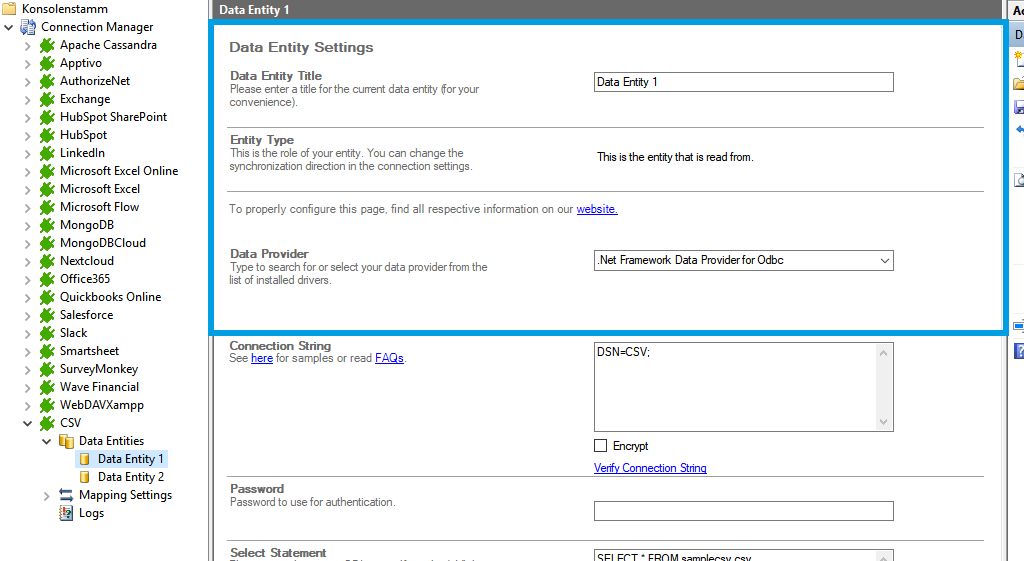Click the Connection String scrollbar down arrow
The width and height of the screenshot is (1024, 561).
click(884, 423)
